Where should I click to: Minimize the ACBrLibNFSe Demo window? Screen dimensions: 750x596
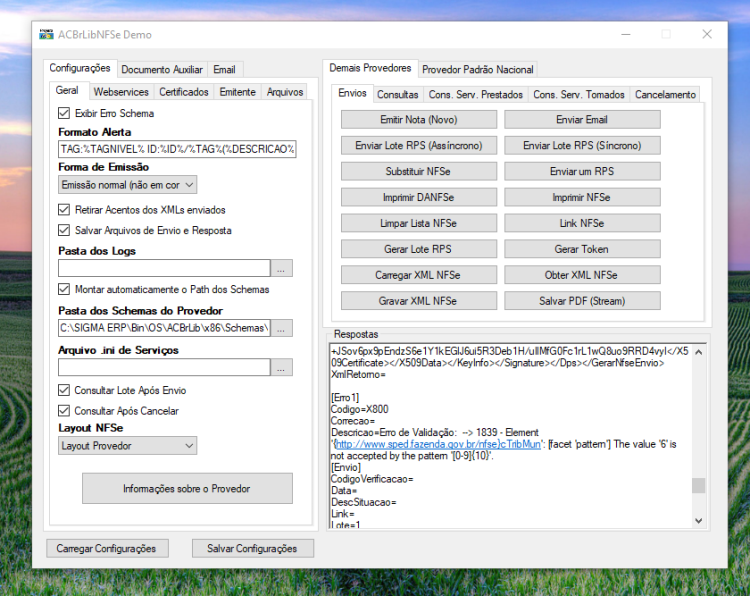click(626, 34)
